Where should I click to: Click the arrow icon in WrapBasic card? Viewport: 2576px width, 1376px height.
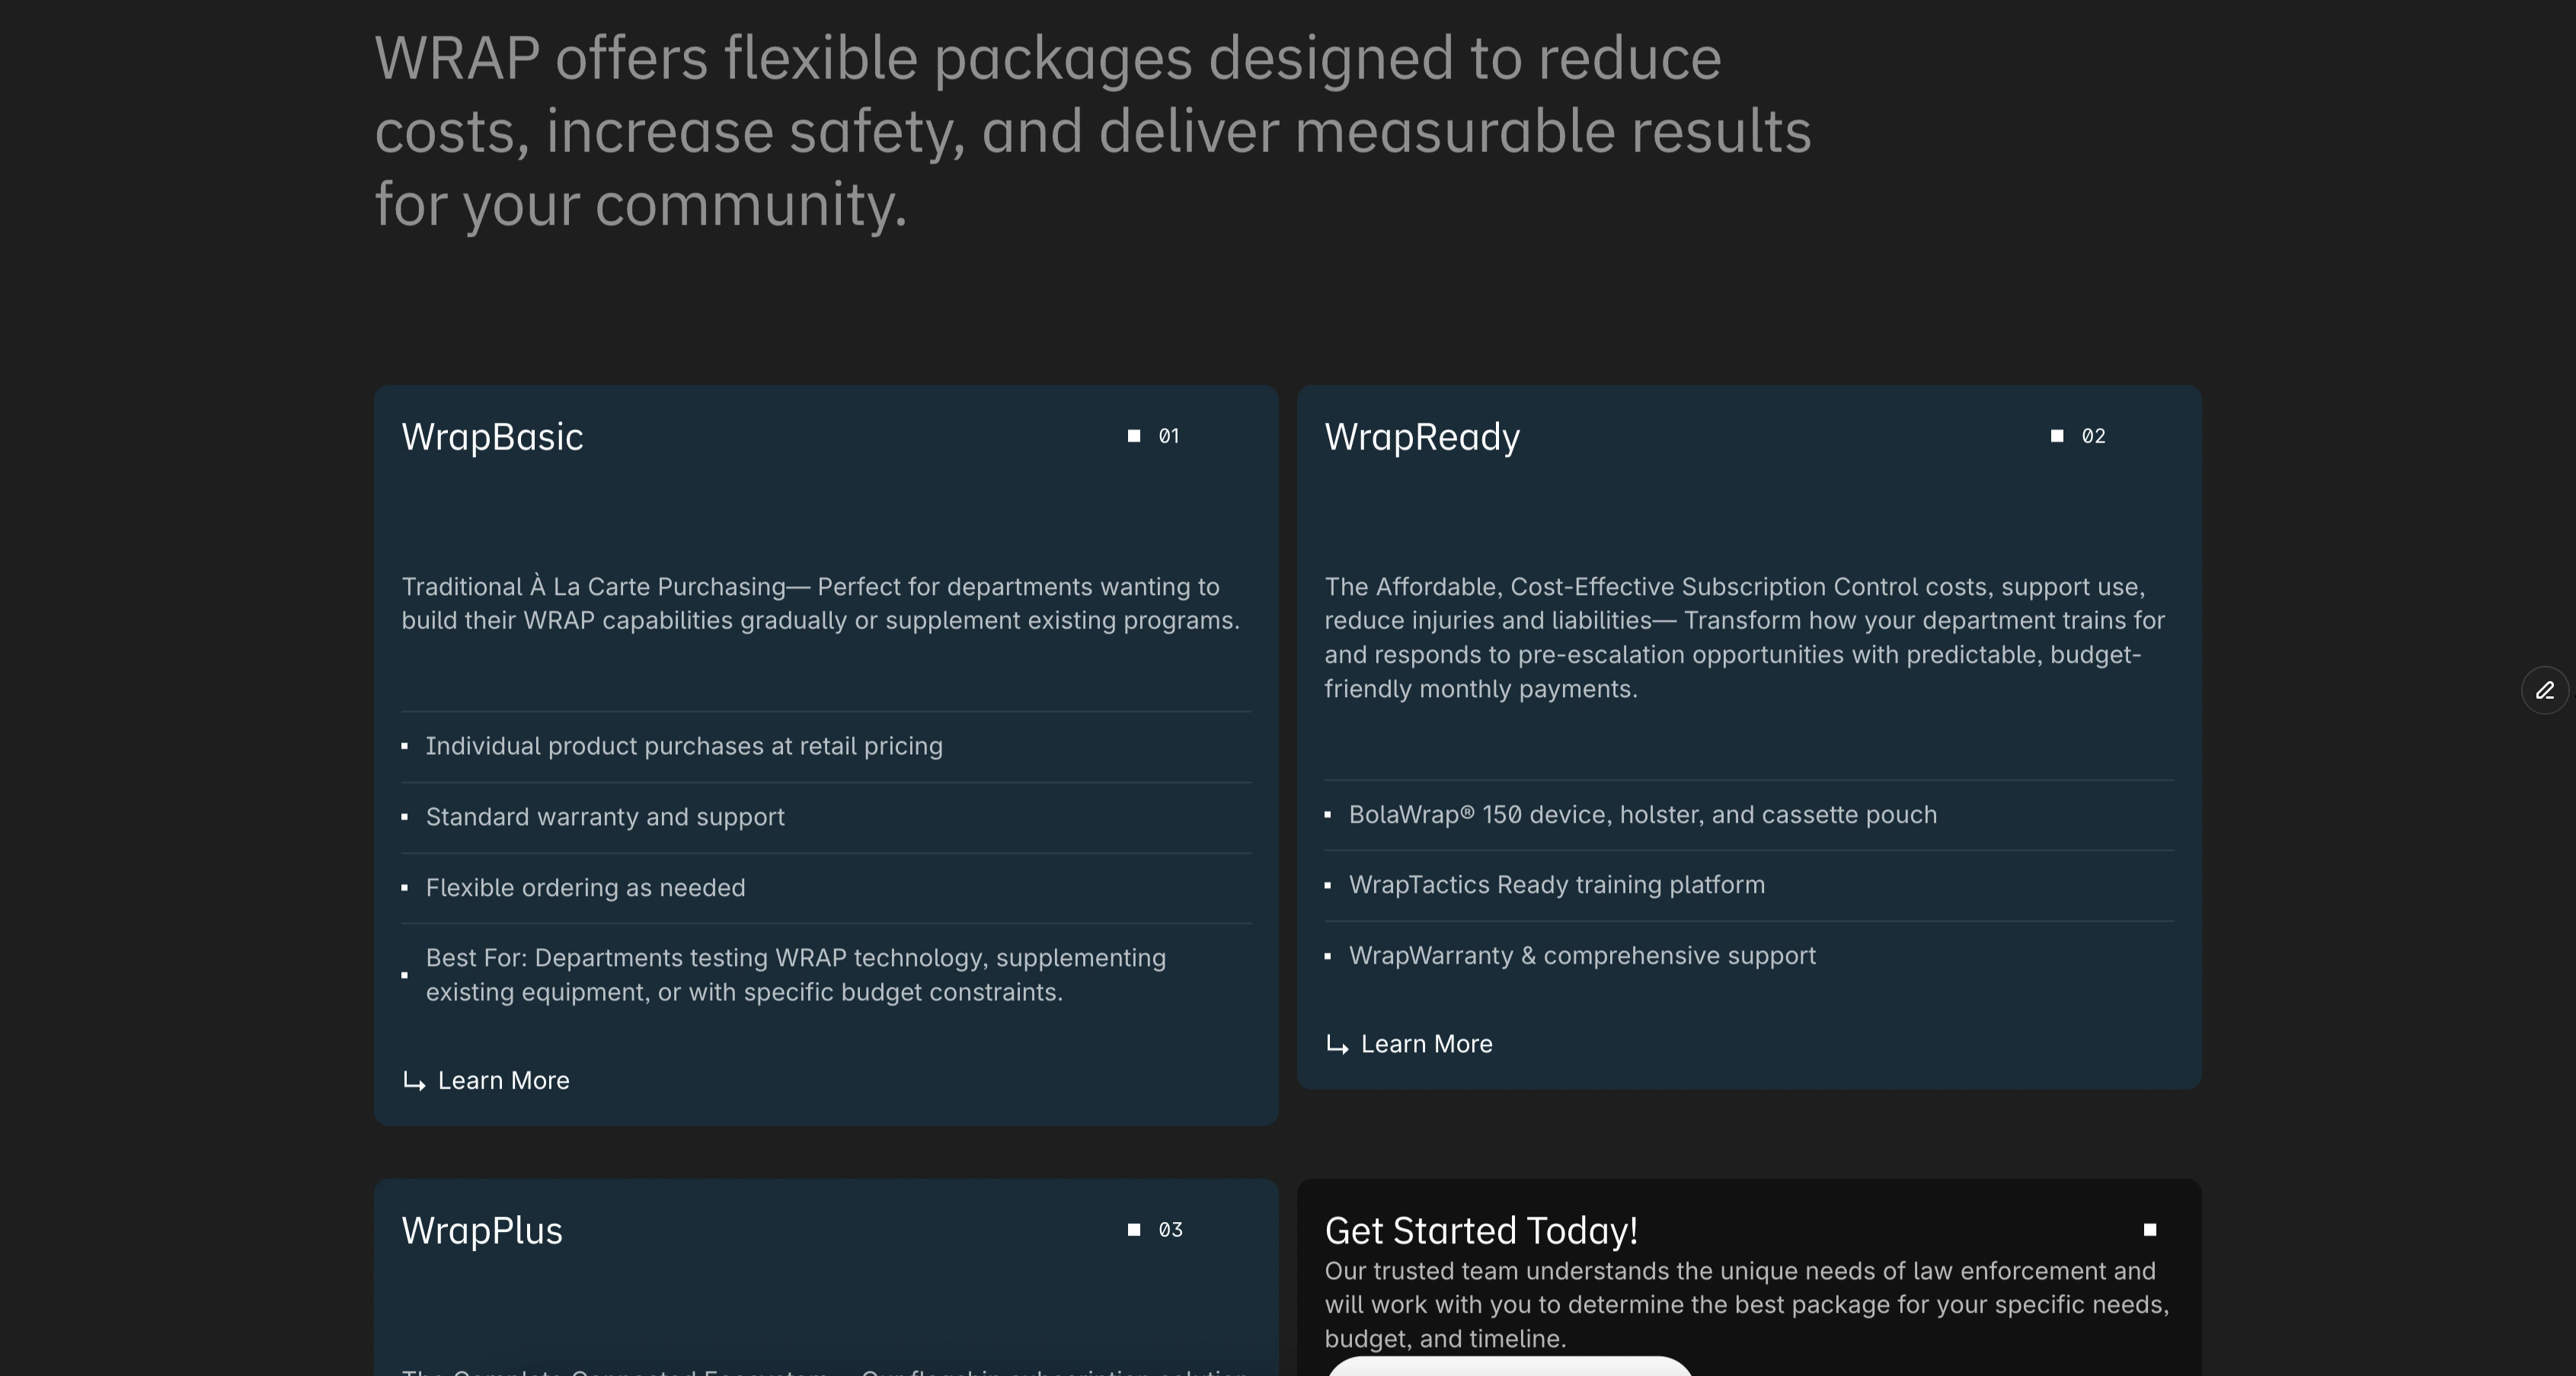point(414,1081)
